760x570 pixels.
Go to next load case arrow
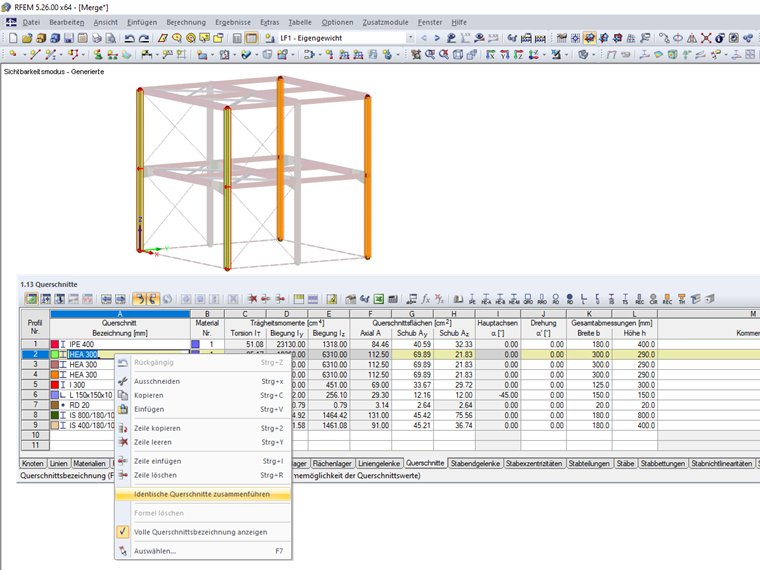tap(437, 38)
